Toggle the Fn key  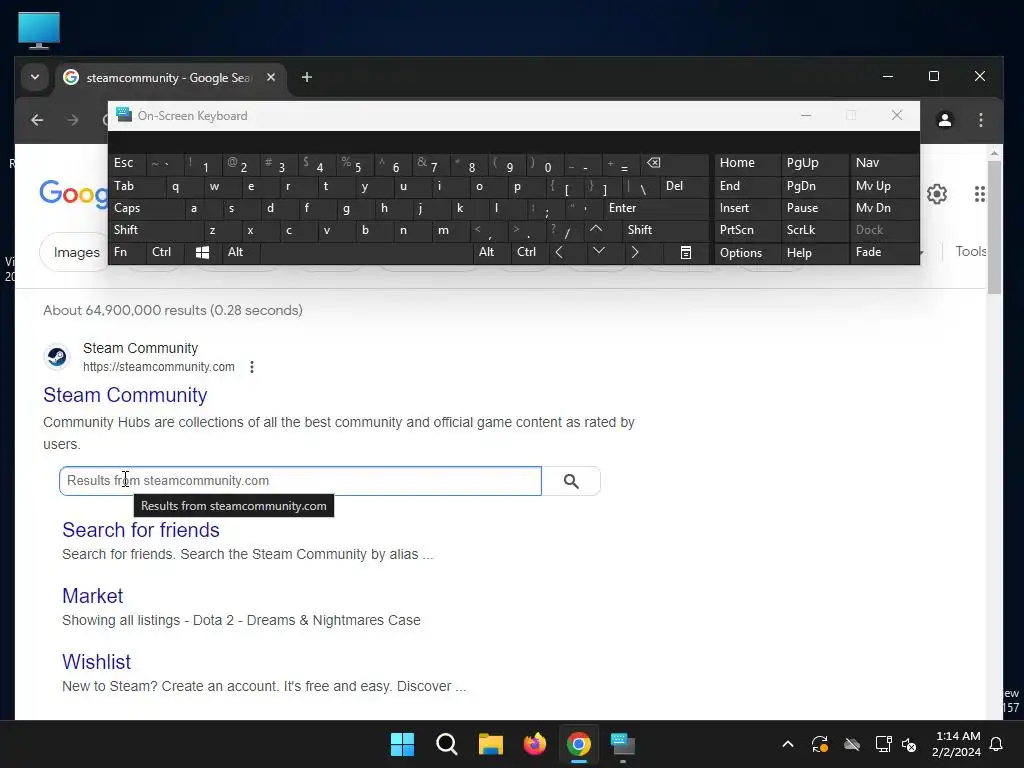127,253
